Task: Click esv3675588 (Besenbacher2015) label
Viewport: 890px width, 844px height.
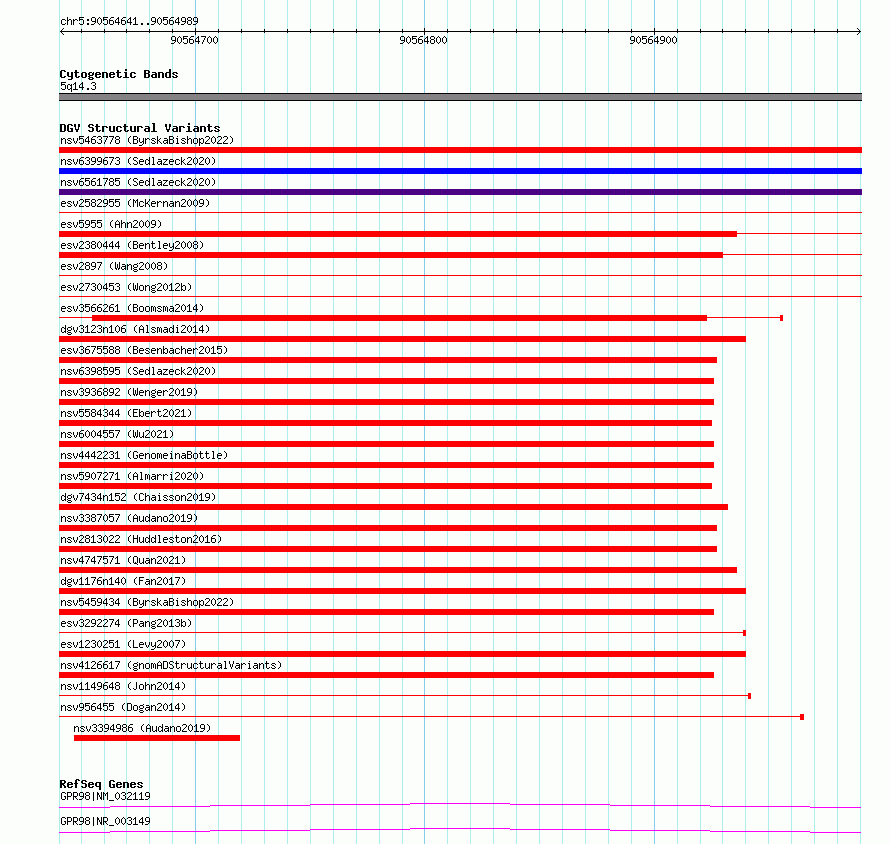Action: (x=144, y=350)
